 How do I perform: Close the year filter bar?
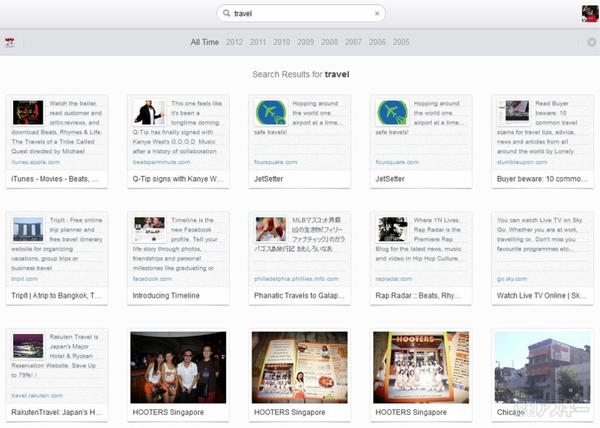(x=592, y=42)
